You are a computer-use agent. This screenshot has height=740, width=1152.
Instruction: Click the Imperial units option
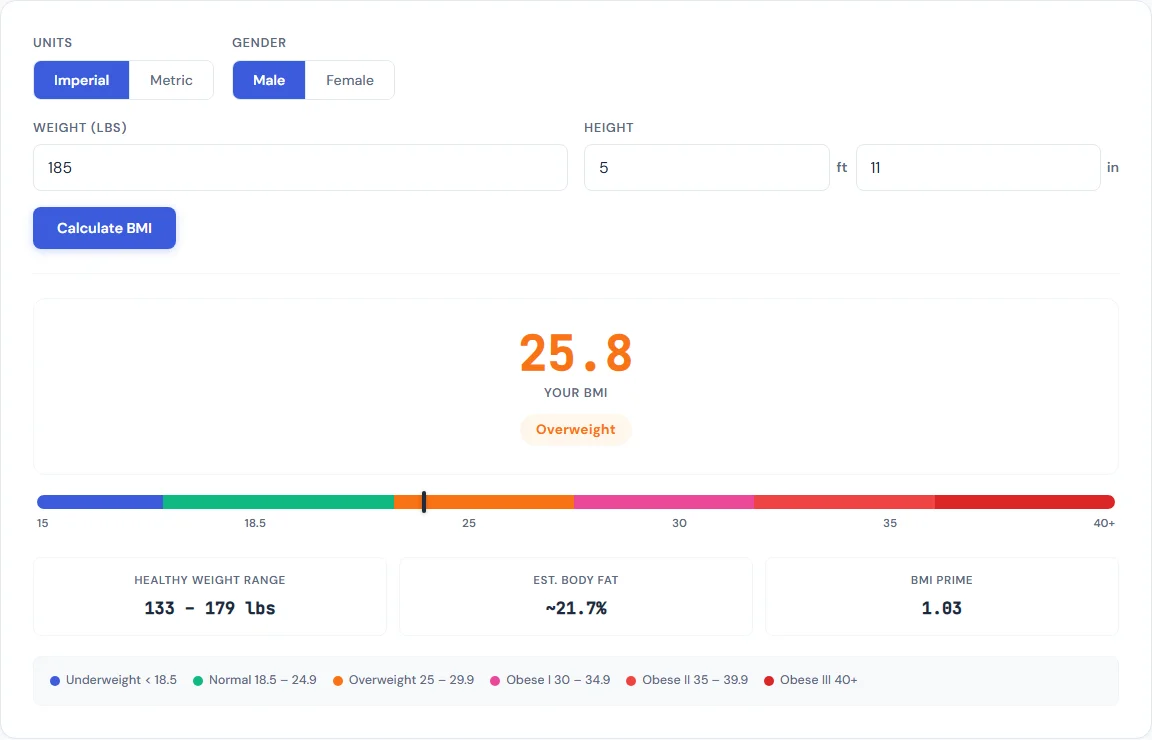coord(81,80)
